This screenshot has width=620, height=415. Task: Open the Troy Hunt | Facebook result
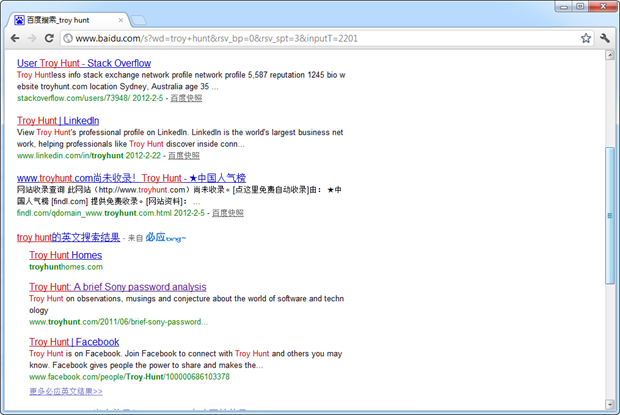pos(74,342)
